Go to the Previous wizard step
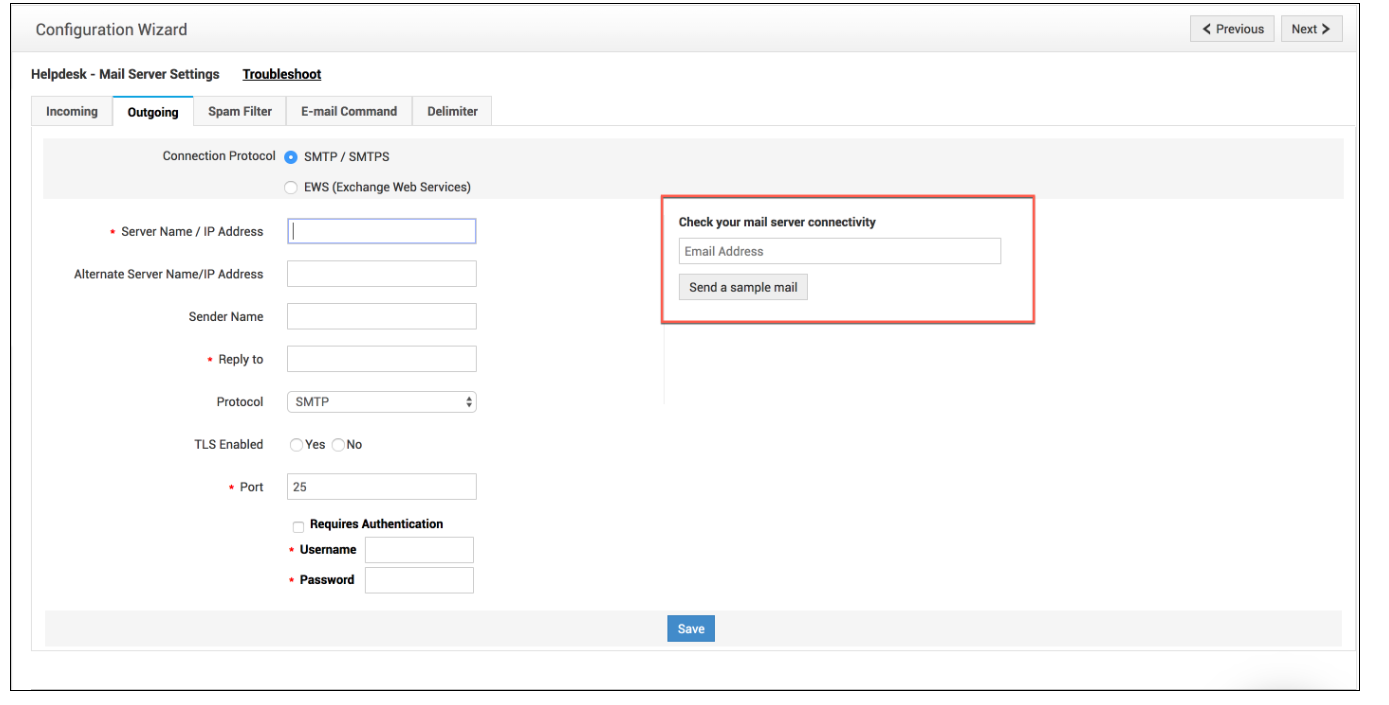The height and width of the screenshot is (705, 1389). tap(1232, 29)
